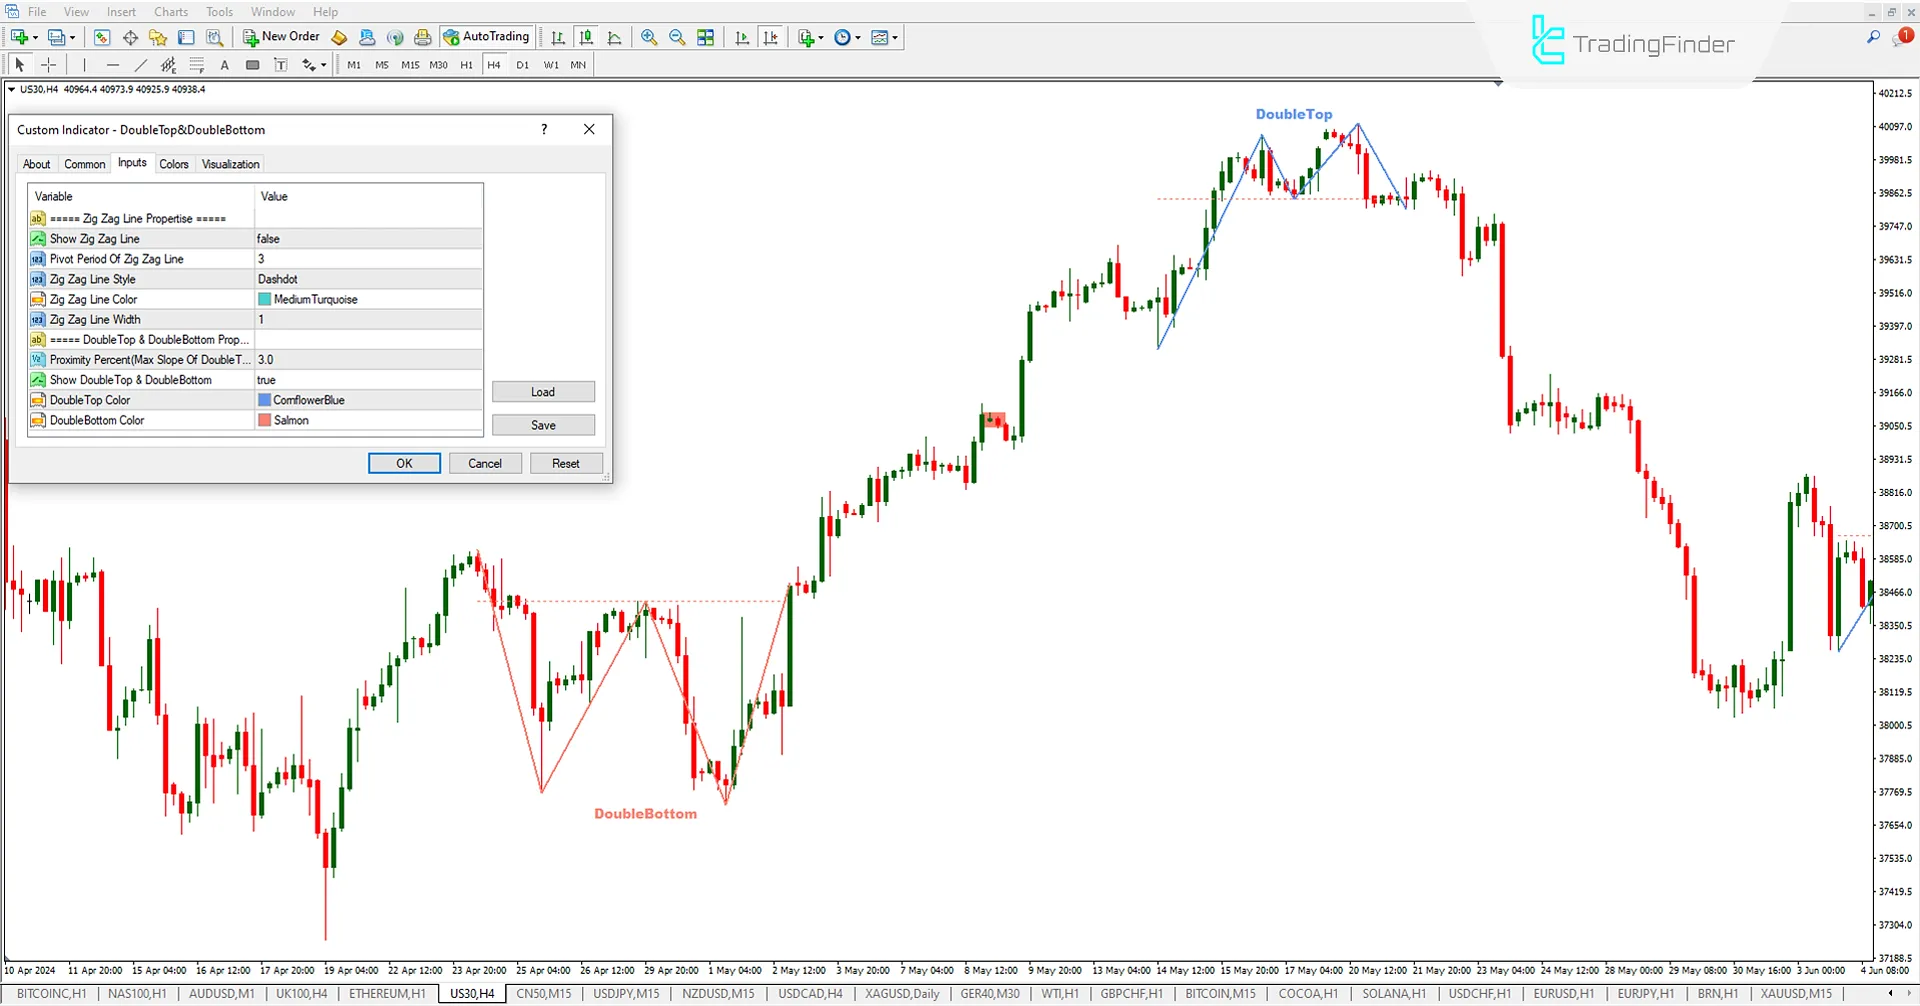The image size is (1920, 1006).
Task: Select the Crosshair tool
Action: click(x=48, y=64)
